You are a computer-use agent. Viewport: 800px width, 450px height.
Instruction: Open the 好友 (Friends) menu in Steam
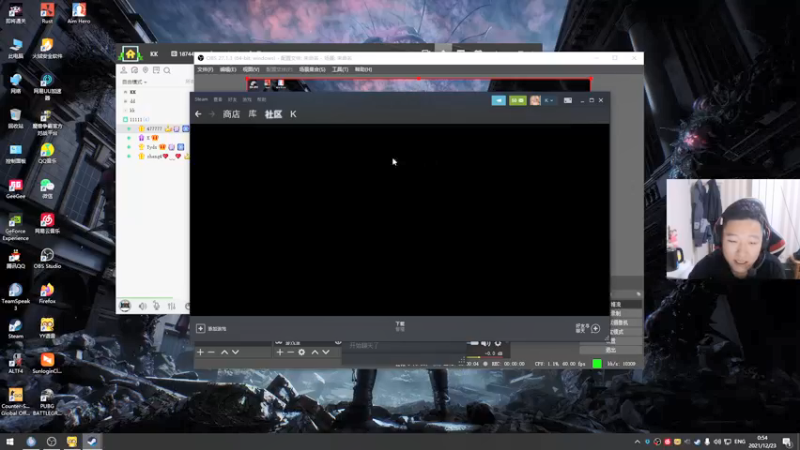coord(232,99)
